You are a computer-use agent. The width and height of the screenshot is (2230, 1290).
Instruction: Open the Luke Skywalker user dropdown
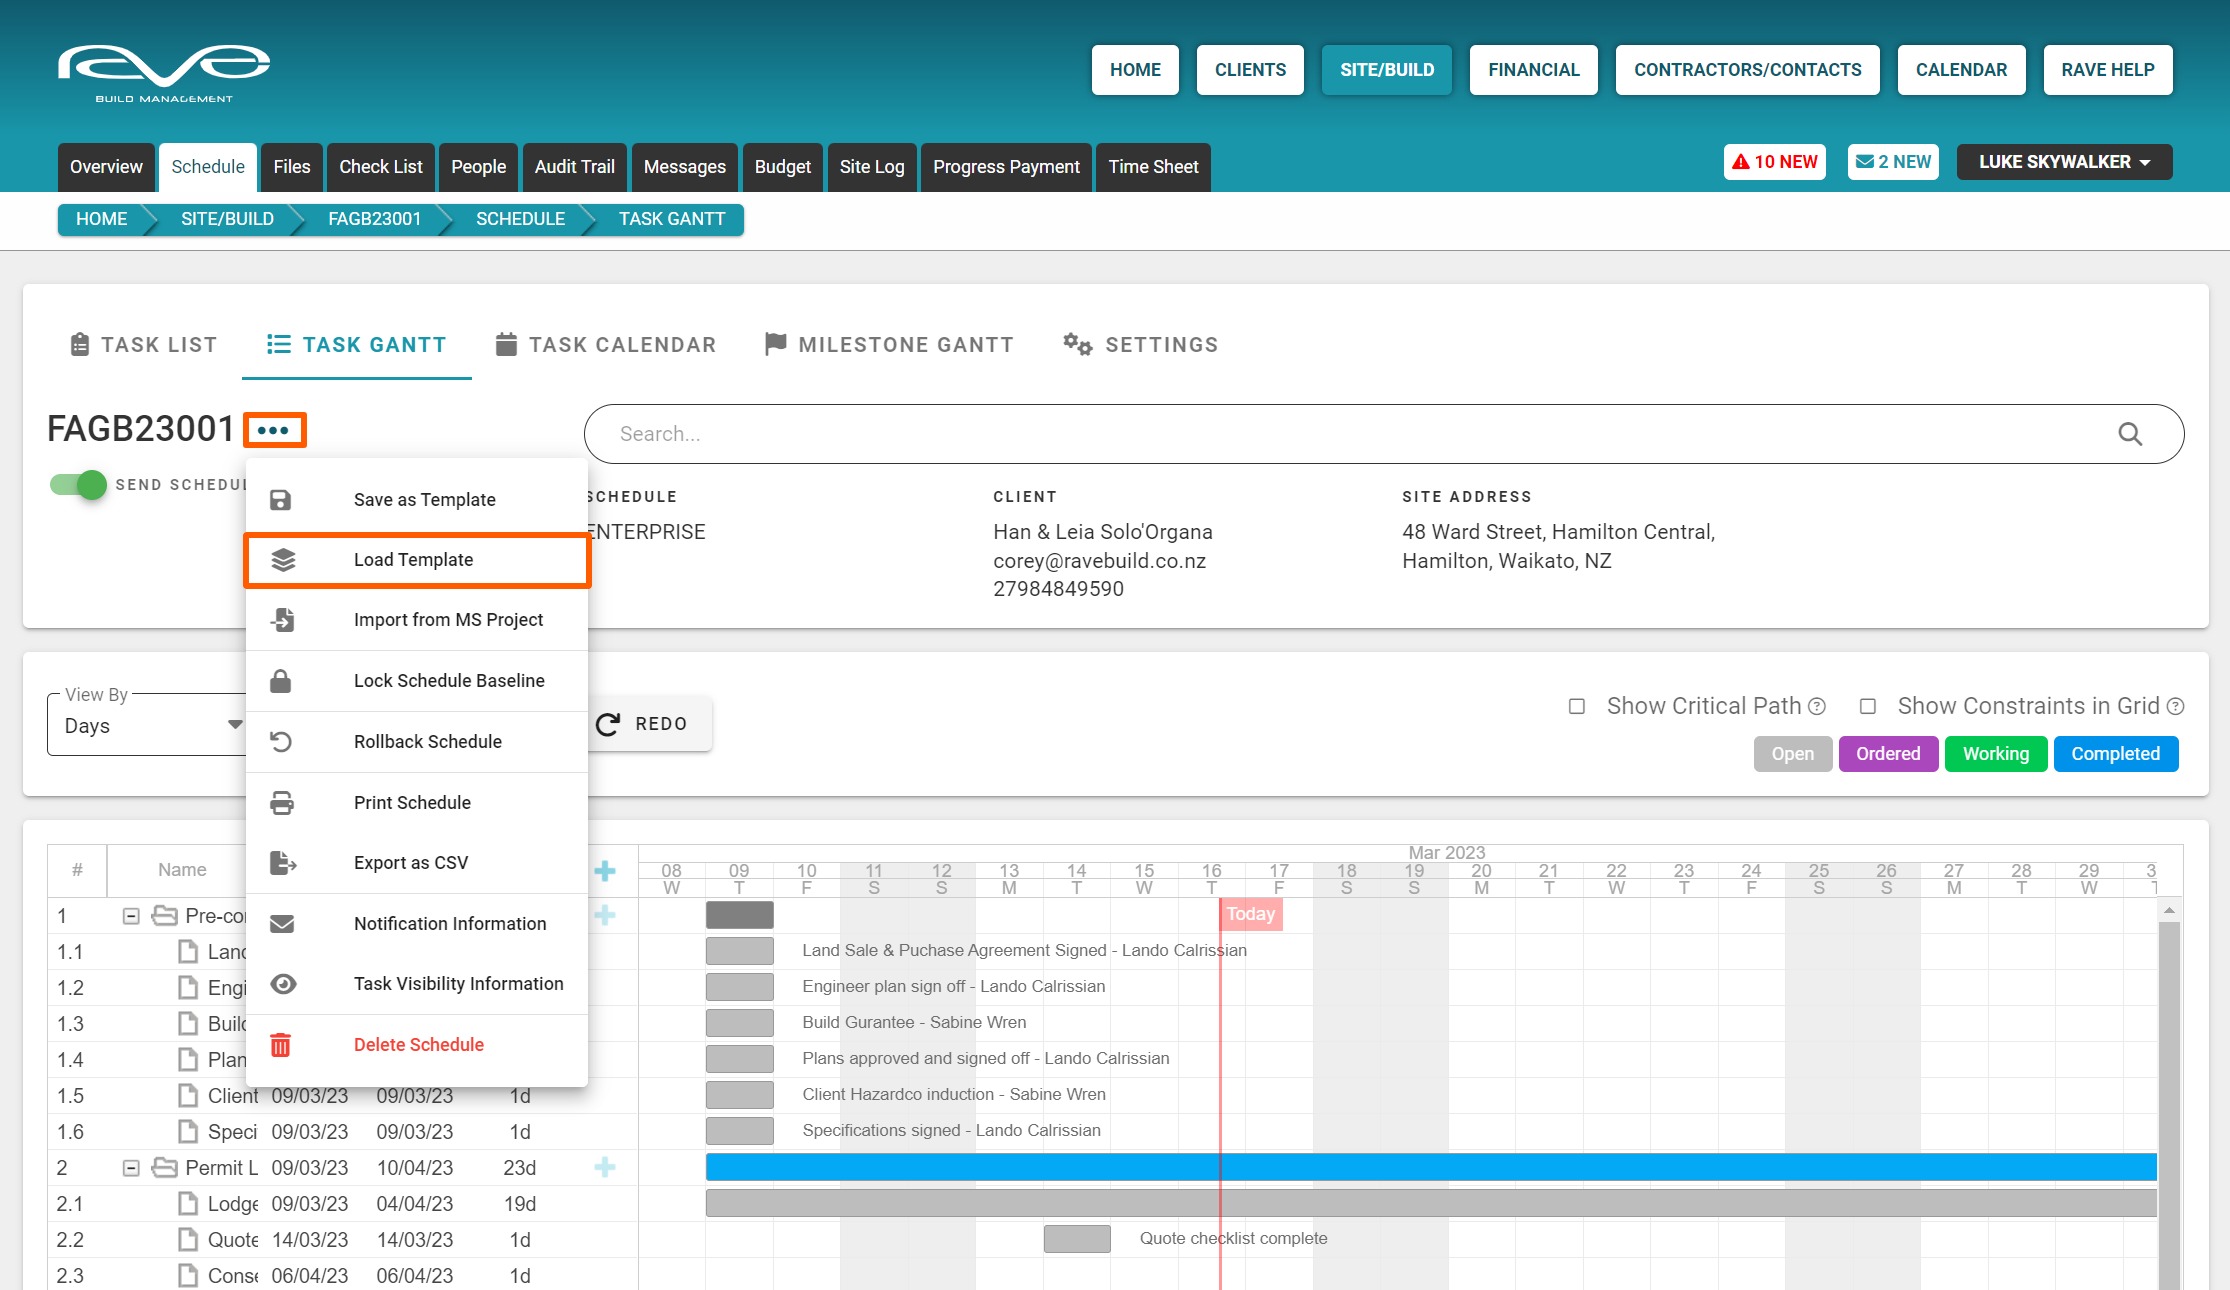pos(2064,162)
